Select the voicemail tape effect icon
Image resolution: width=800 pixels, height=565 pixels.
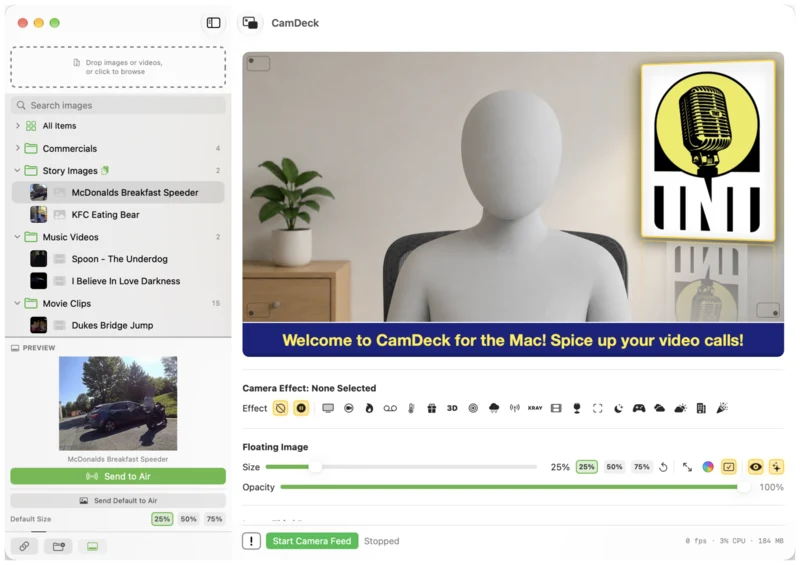pos(390,408)
